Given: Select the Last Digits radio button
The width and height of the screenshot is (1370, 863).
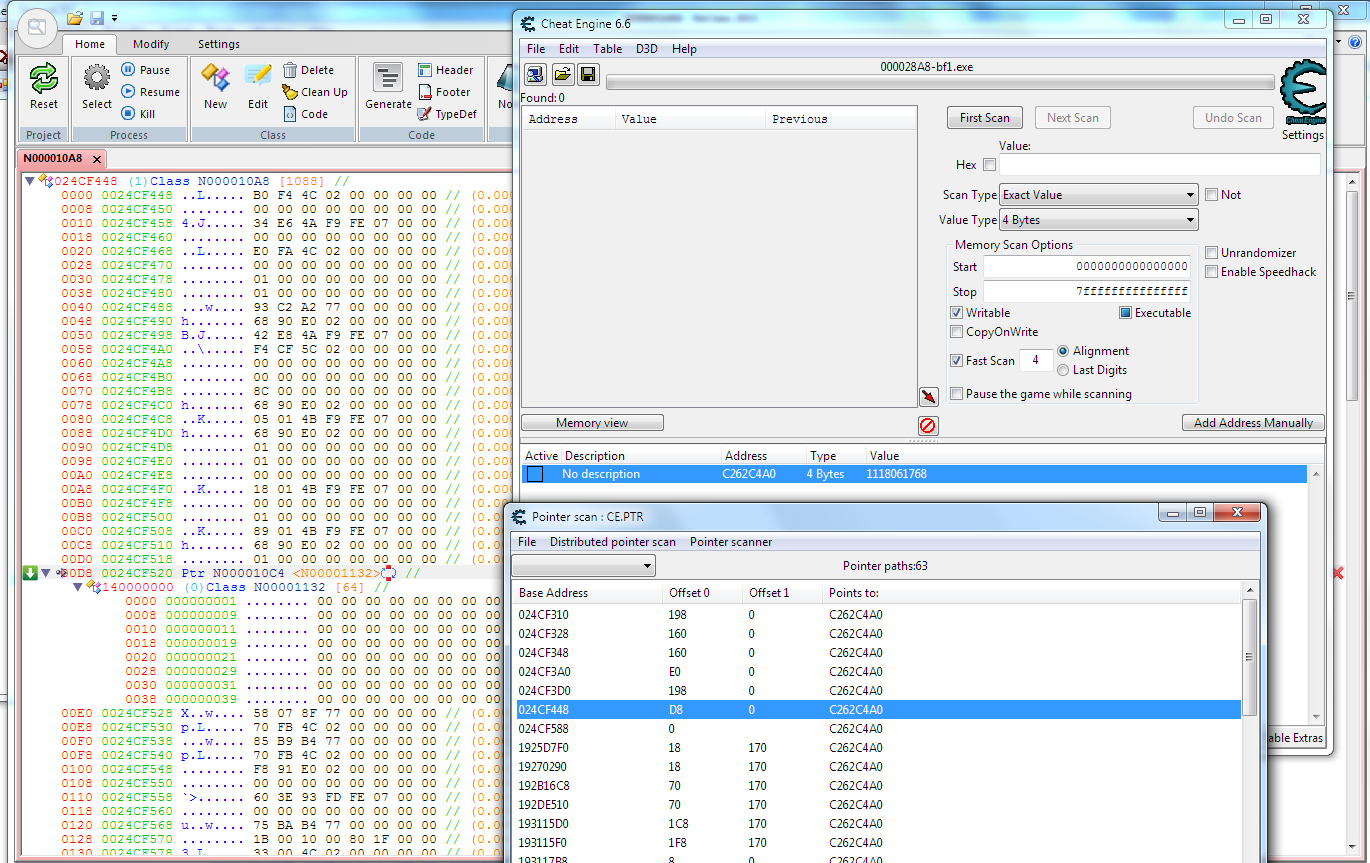Looking at the screenshot, I should point(1063,370).
